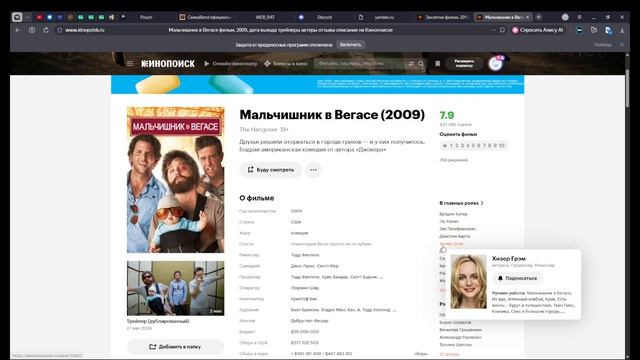Open Хизер Грэм photo in popup

[469, 282]
